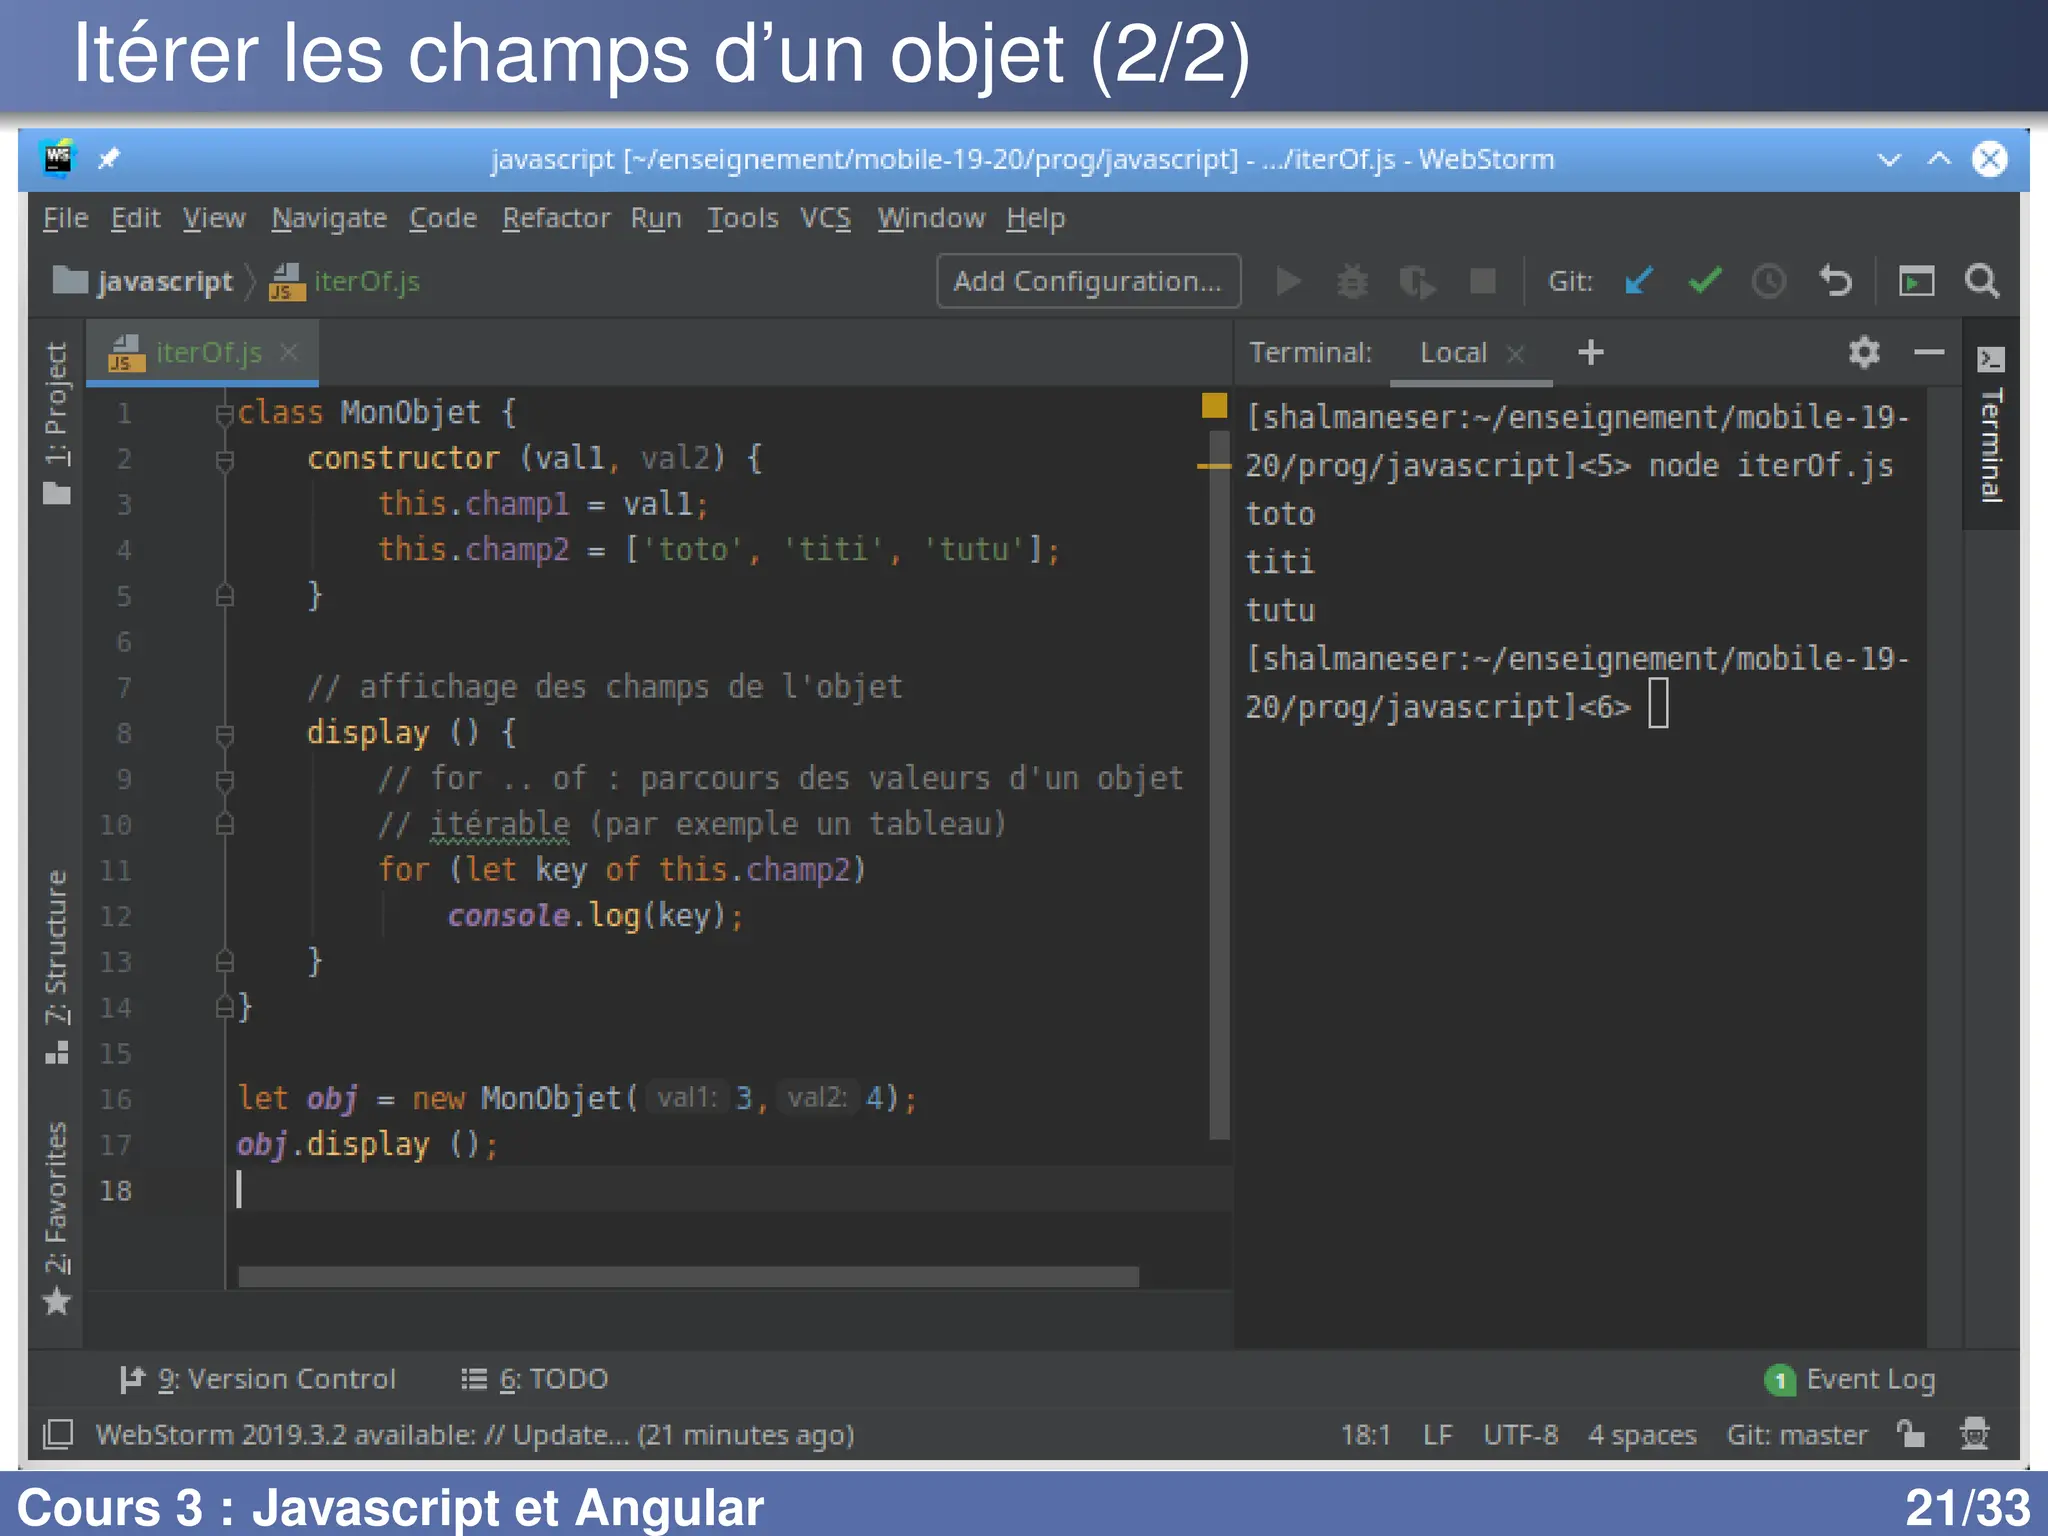Click the Debug bug icon
The height and width of the screenshot is (1536, 2048).
tap(1352, 282)
